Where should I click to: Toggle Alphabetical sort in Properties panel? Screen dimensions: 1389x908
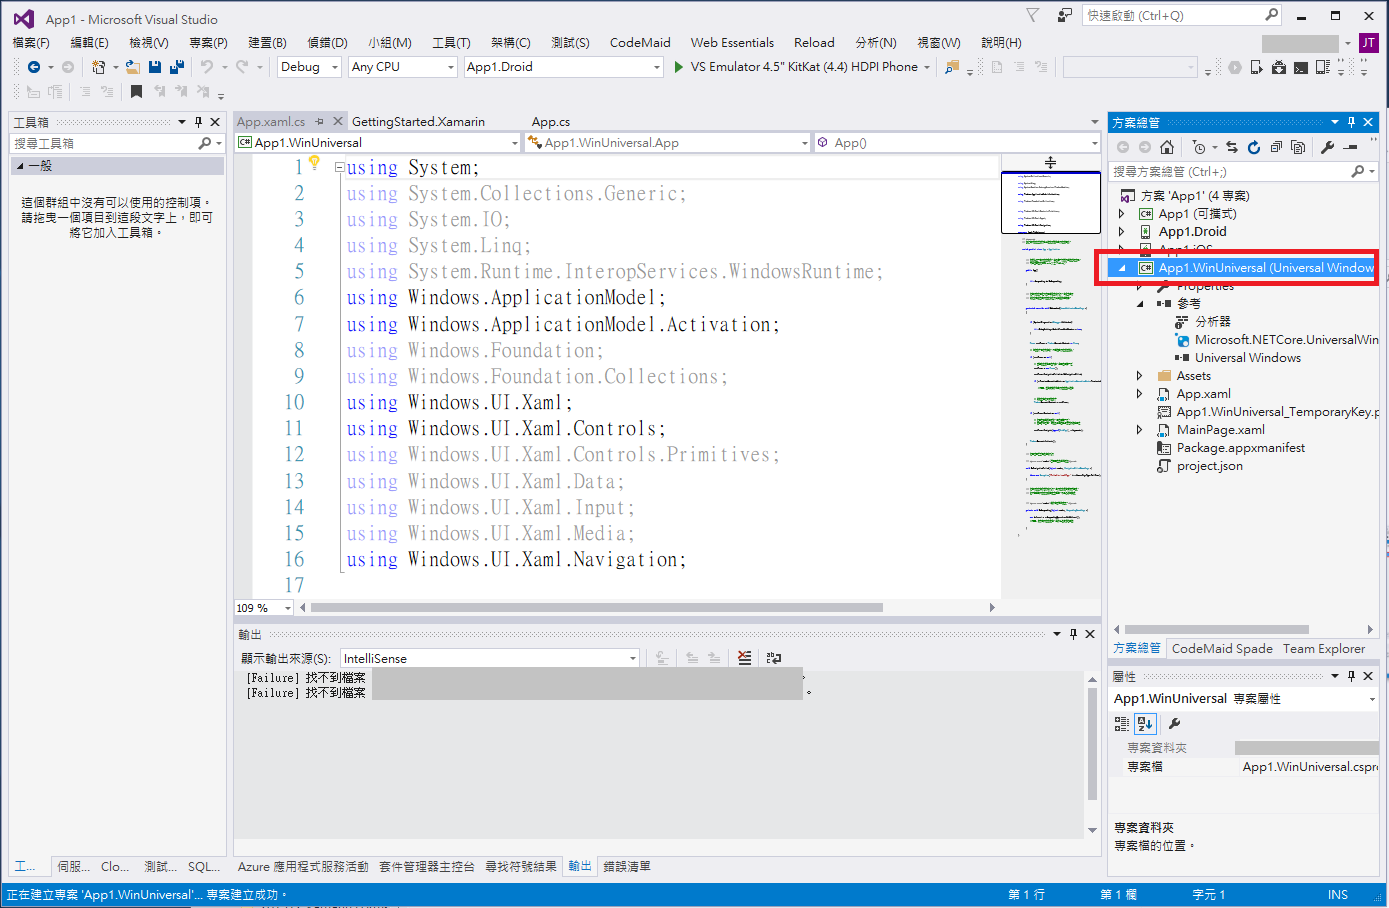[x=1145, y=723]
